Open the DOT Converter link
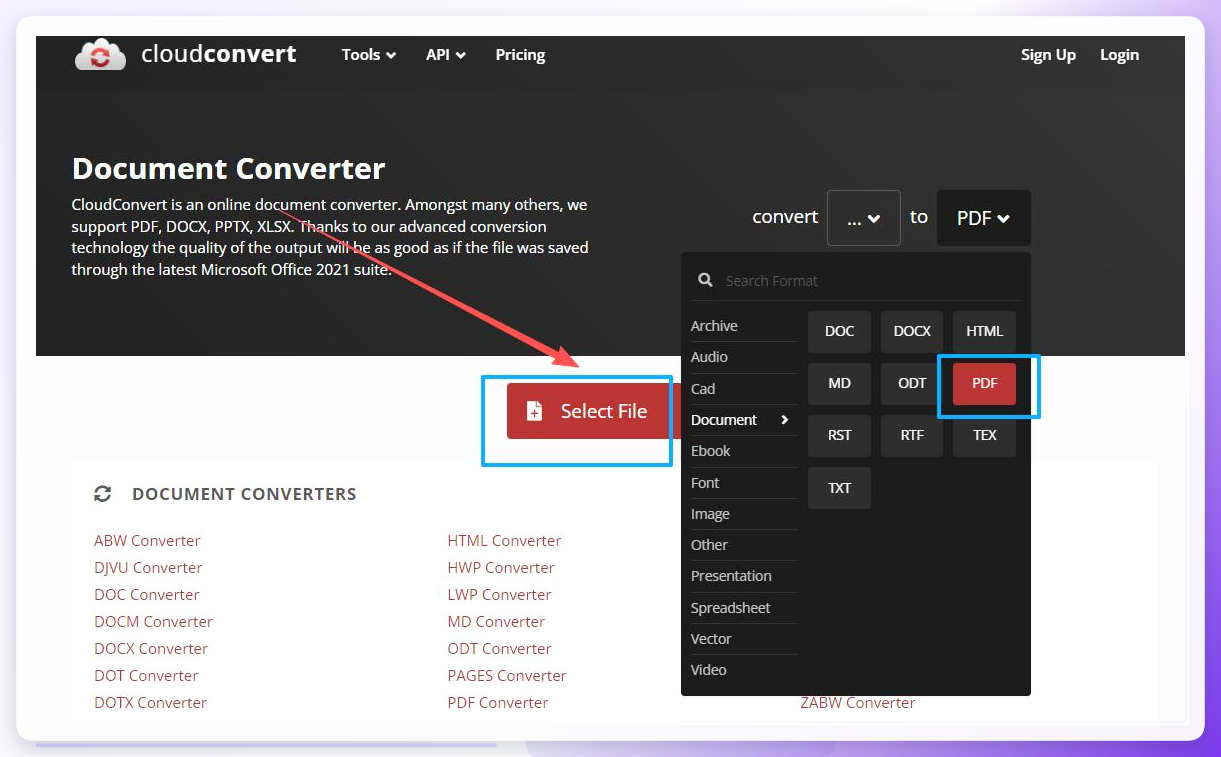Viewport: 1221px width, 757px height. tap(146, 676)
